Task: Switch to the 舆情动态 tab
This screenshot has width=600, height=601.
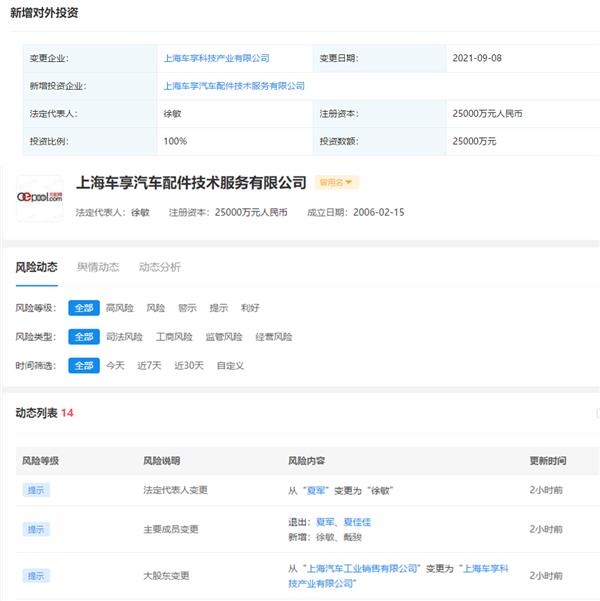Action: coord(98,267)
